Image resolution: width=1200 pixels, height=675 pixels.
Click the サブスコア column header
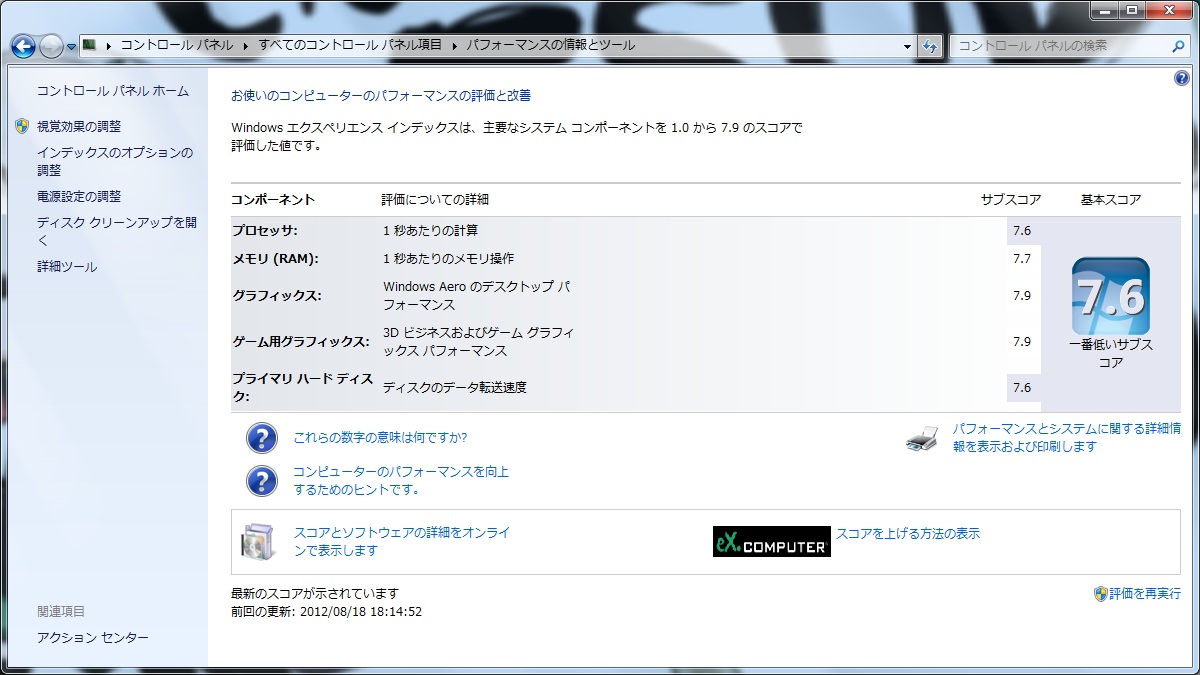pyautogui.click(x=1011, y=200)
